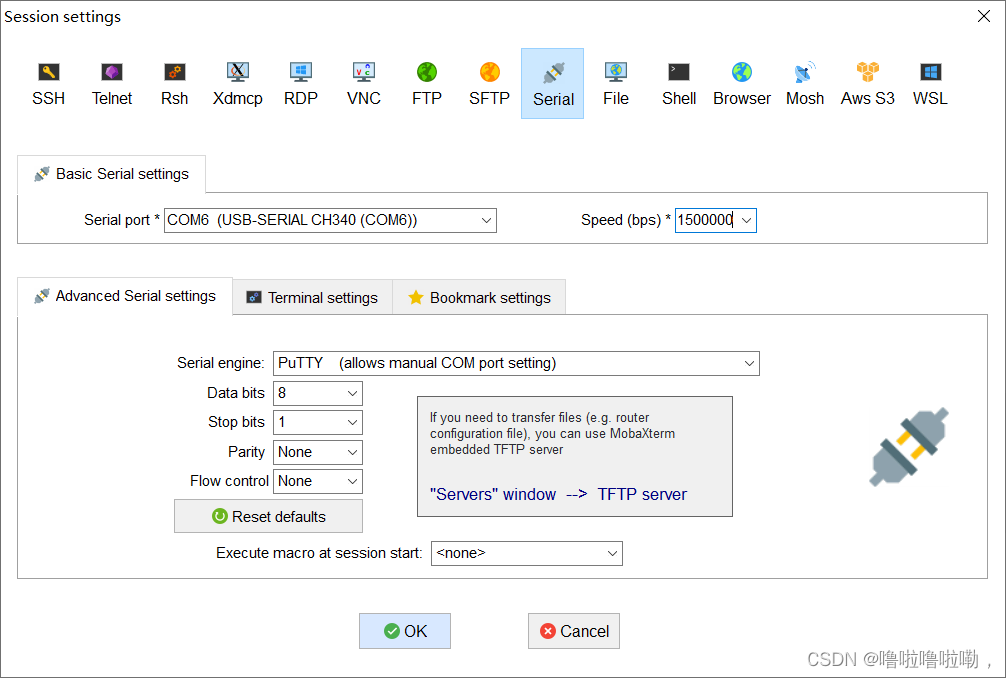Click the Reset defaults button
1006x678 pixels.
268,516
